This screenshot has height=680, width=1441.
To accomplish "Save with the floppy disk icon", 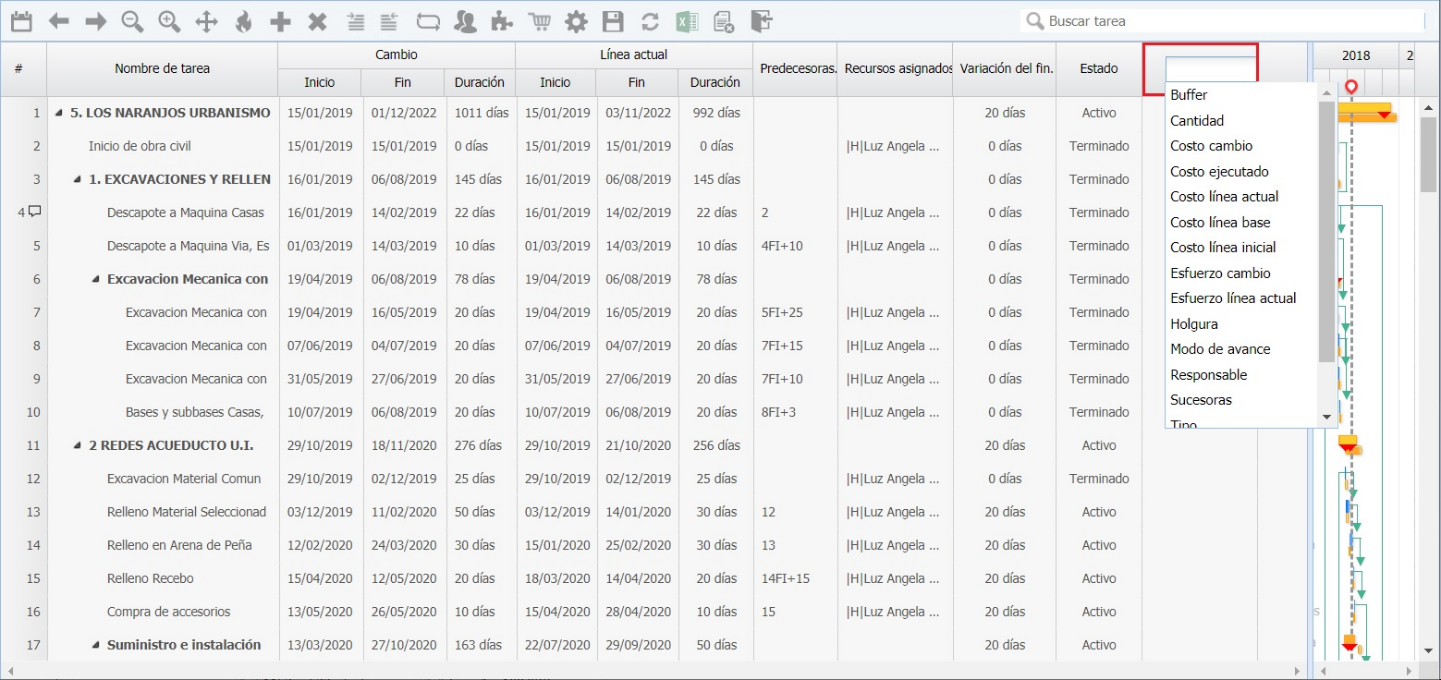I will [x=613, y=21].
